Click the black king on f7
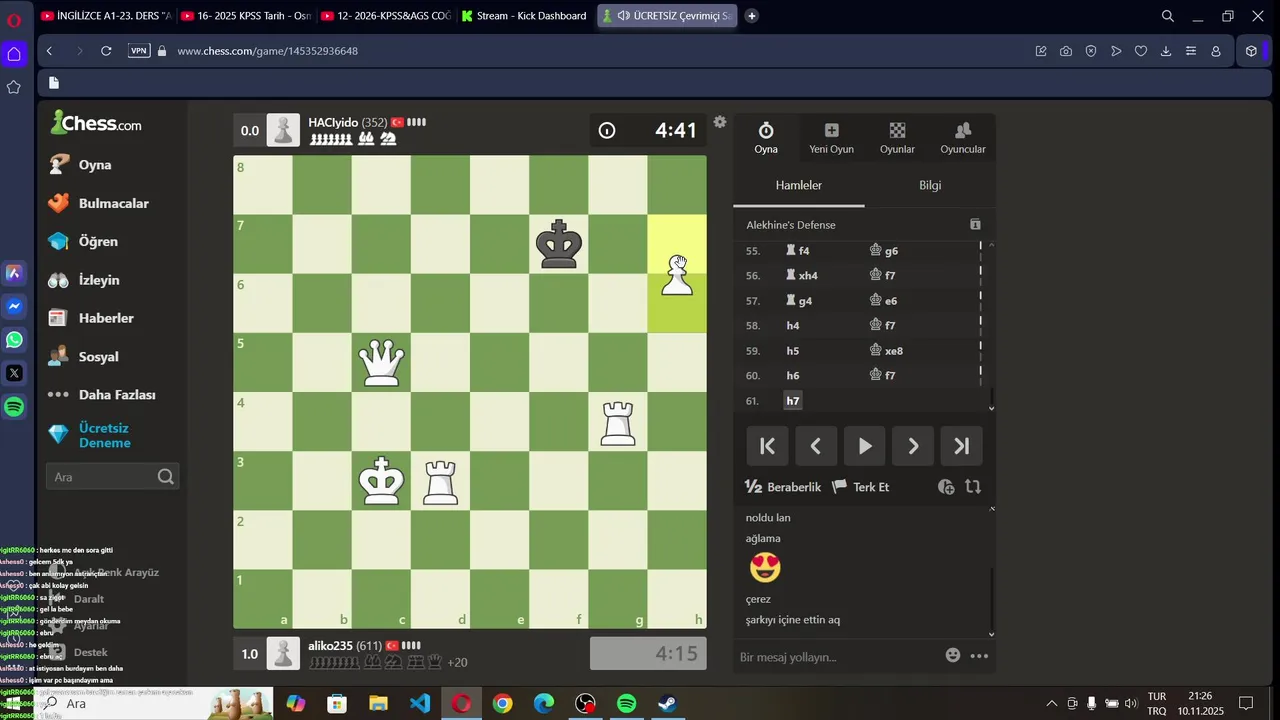This screenshot has width=1280, height=720. 559,244
